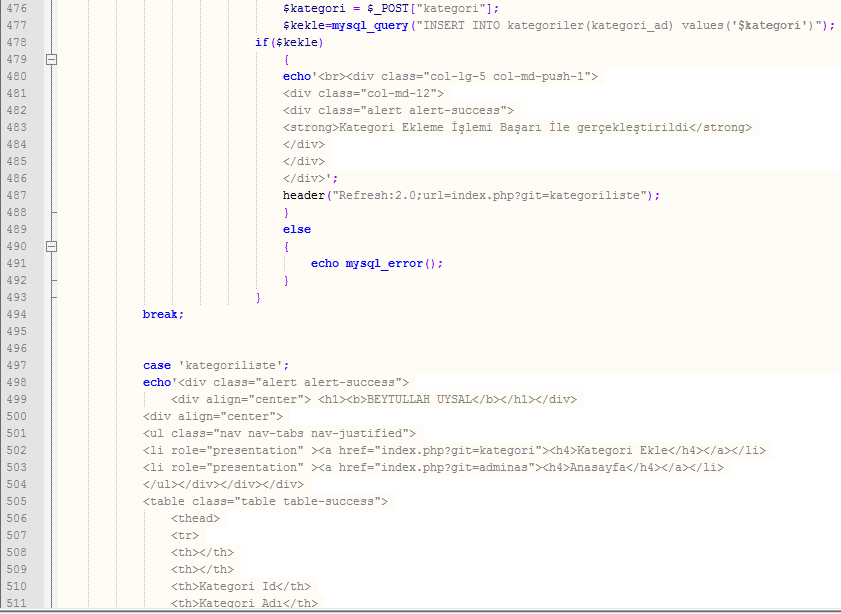The height and width of the screenshot is (614, 841).
Task: Click the BEYTULLAH UYSAL heading line
Action: point(374,400)
